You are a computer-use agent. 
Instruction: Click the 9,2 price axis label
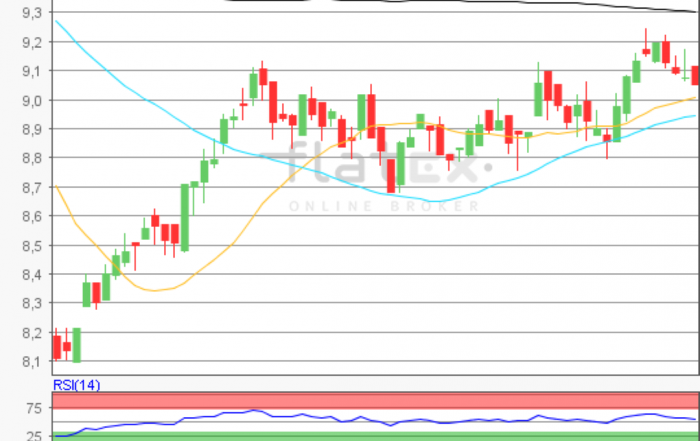(31, 42)
